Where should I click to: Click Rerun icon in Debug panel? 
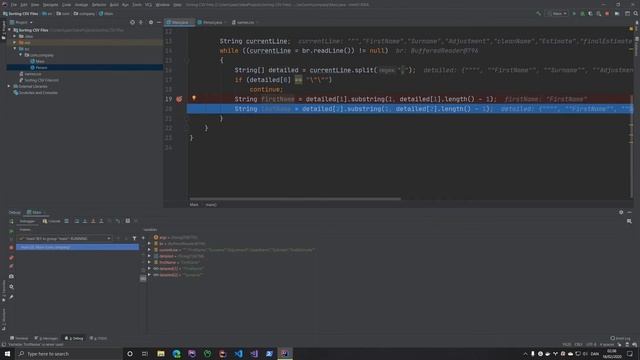point(11,221)
